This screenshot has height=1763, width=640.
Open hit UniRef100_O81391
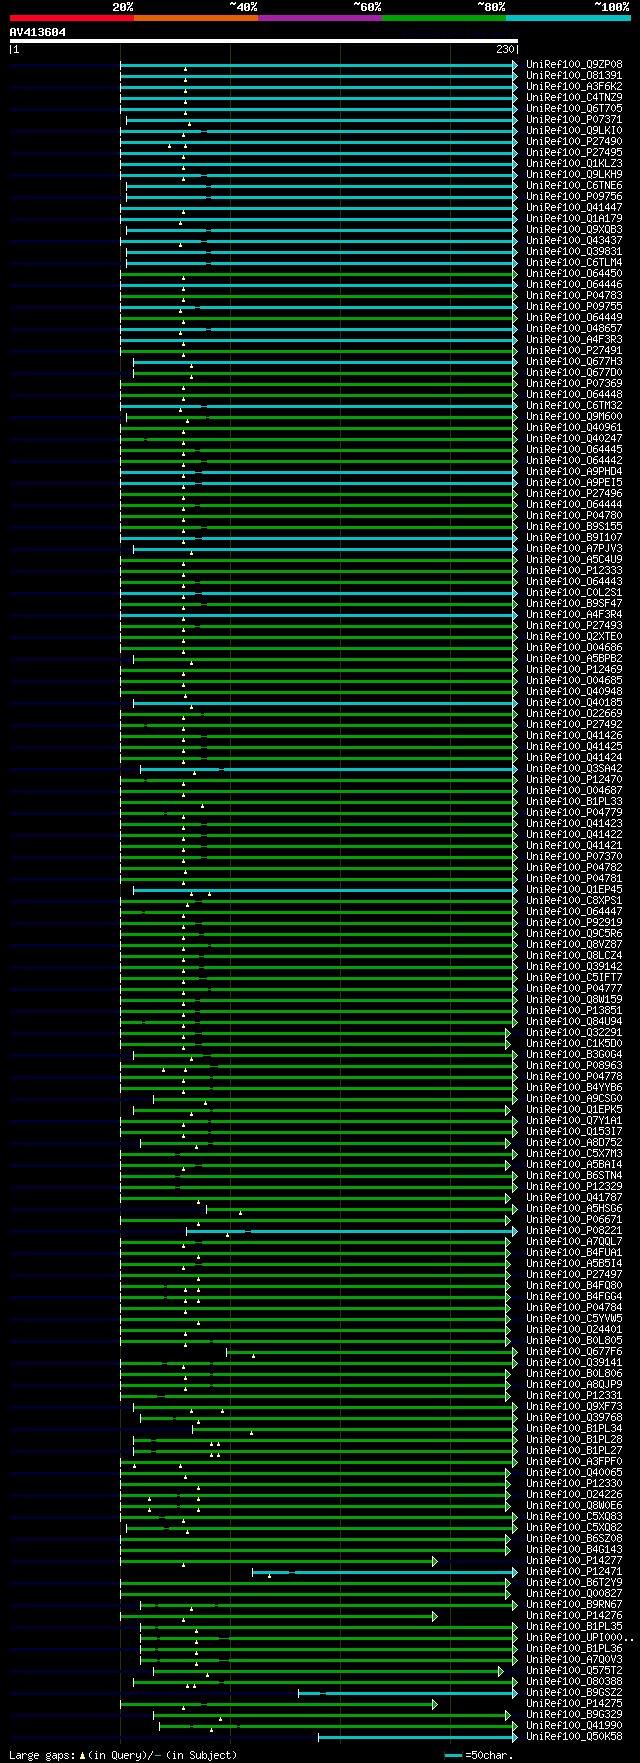[x=574, y=76]
